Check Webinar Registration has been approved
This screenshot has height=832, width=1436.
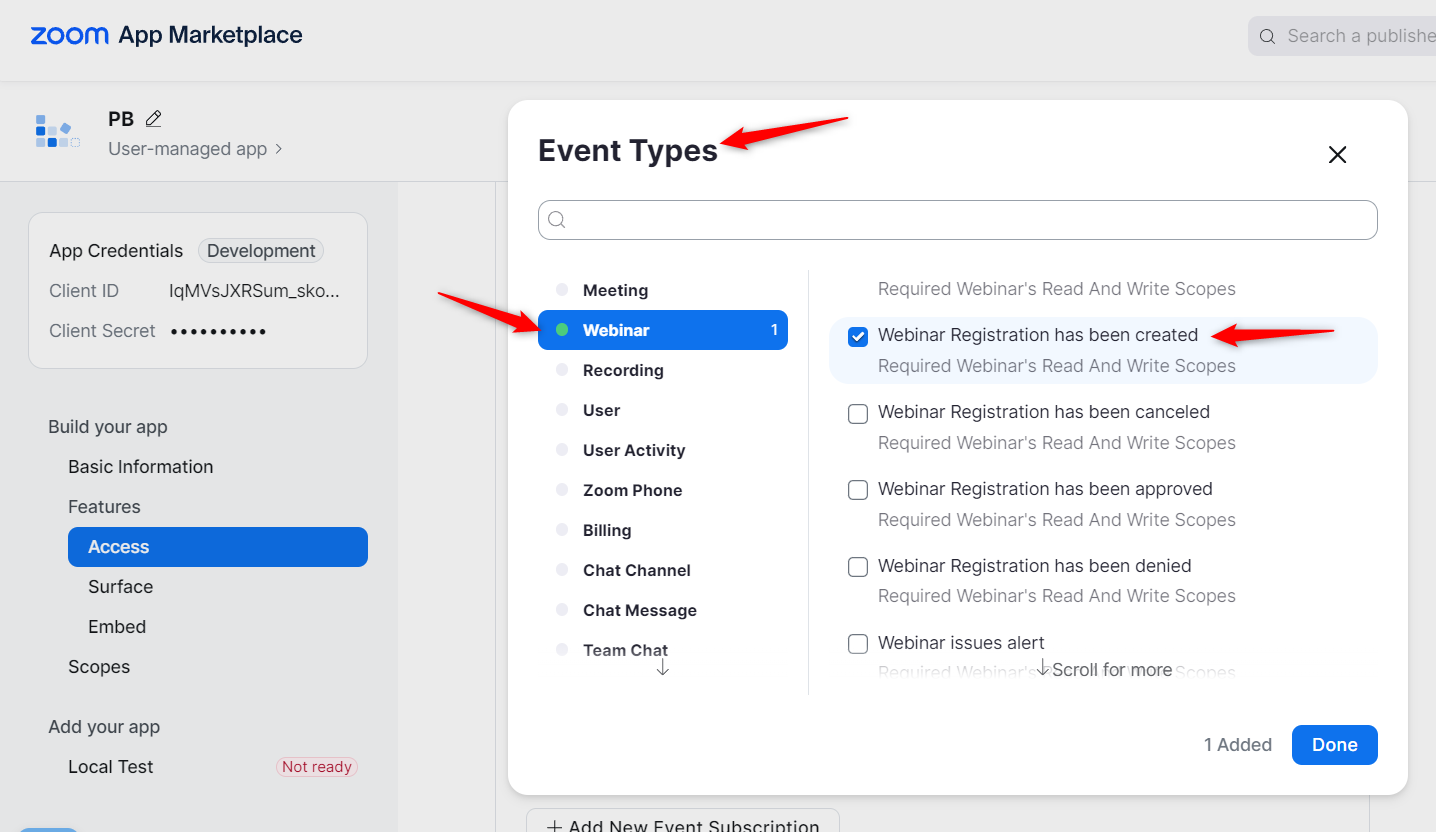(x=858, y=490)
